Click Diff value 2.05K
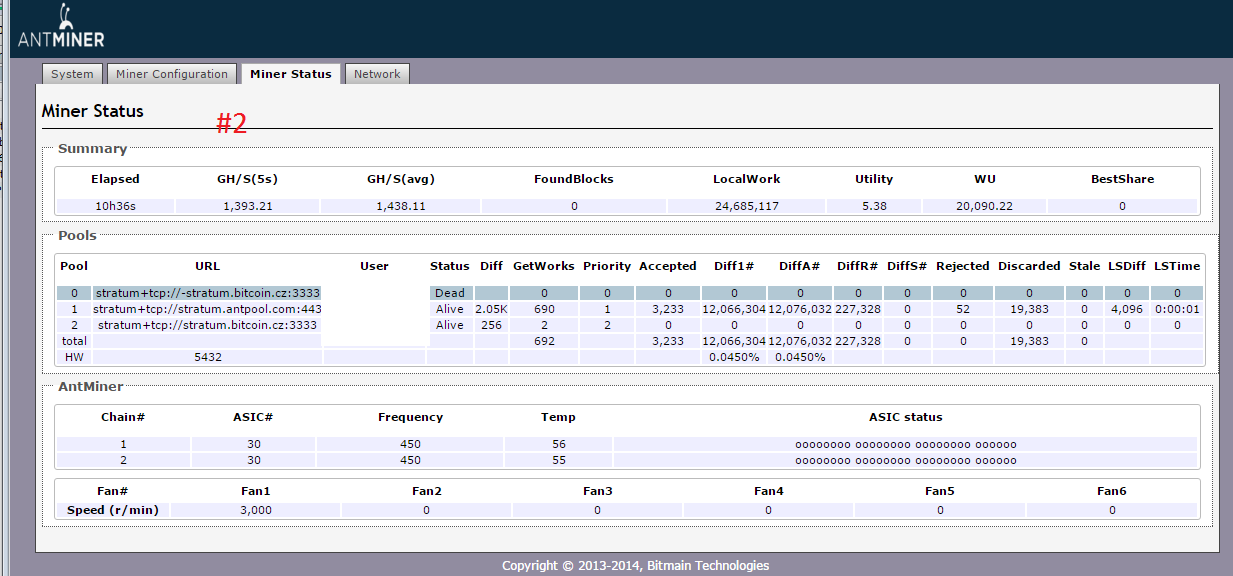1233x576 pixels. click(491, 309)
